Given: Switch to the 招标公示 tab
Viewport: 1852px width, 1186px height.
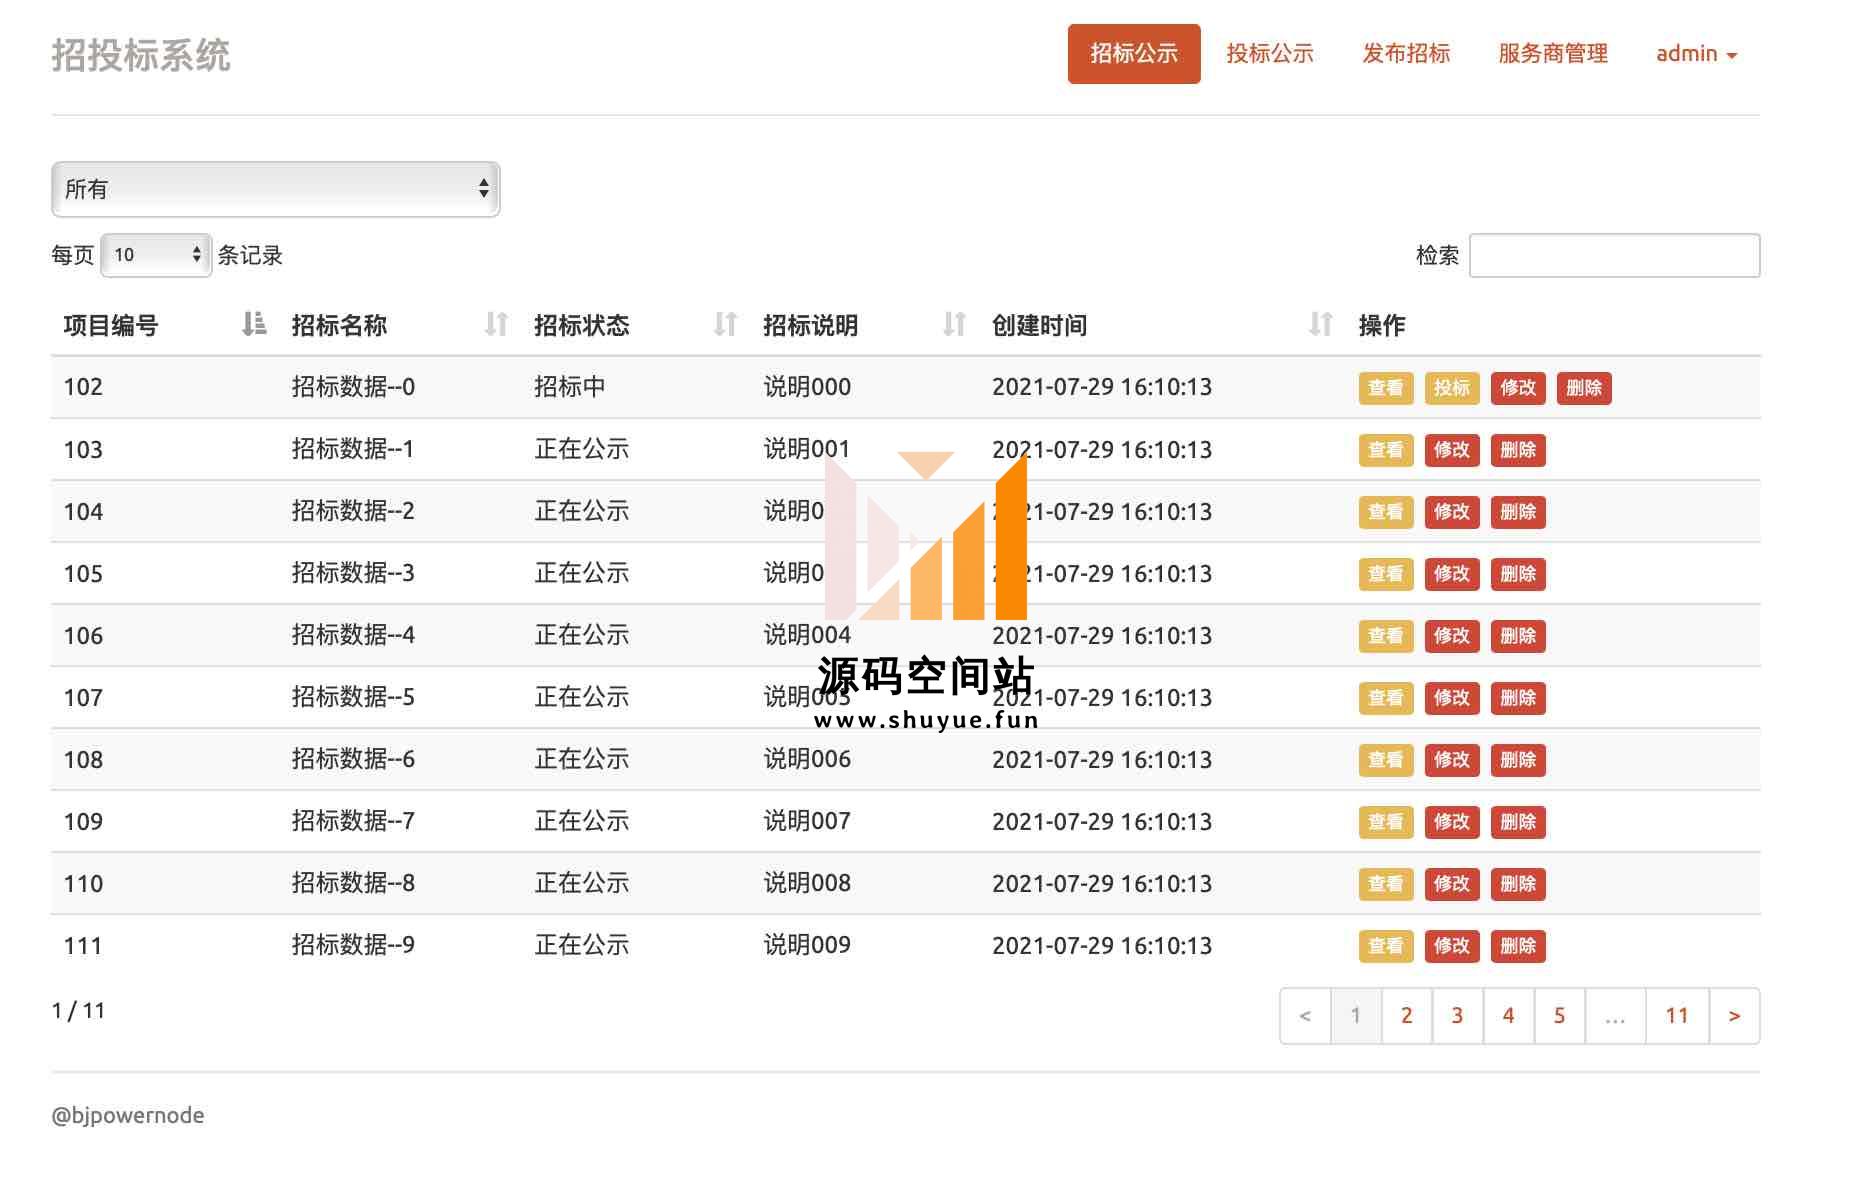Looking at the screenshot, I should 1134,54.
